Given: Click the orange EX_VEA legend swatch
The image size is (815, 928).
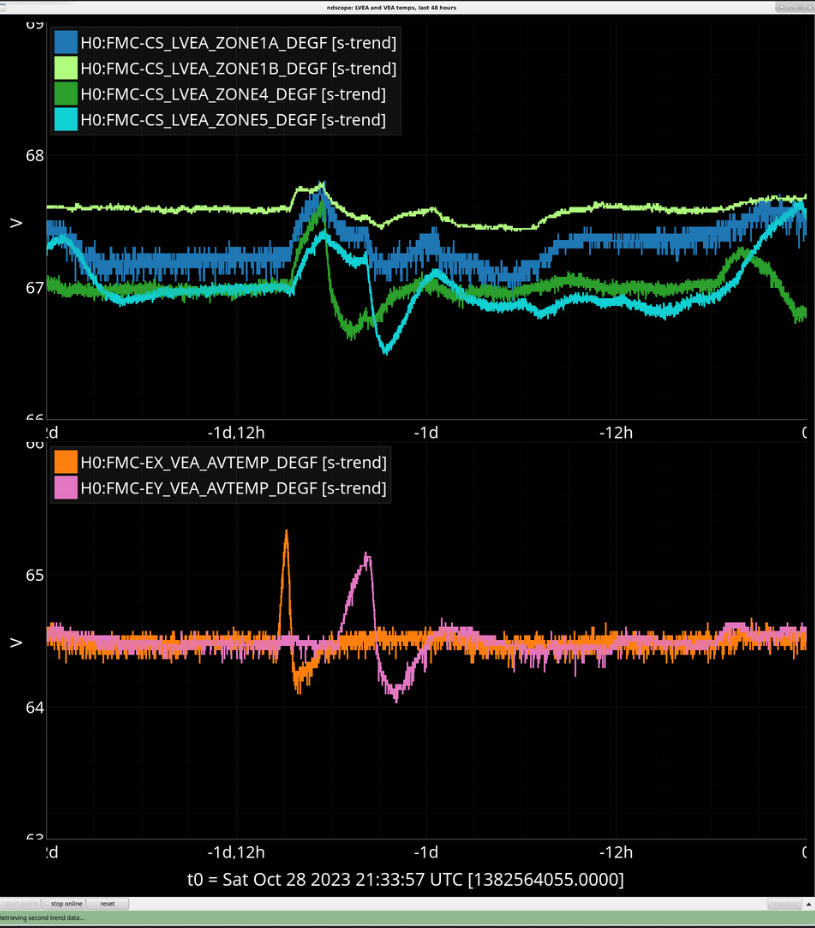Looking at the screenshot, I should (x=66, y=462).
